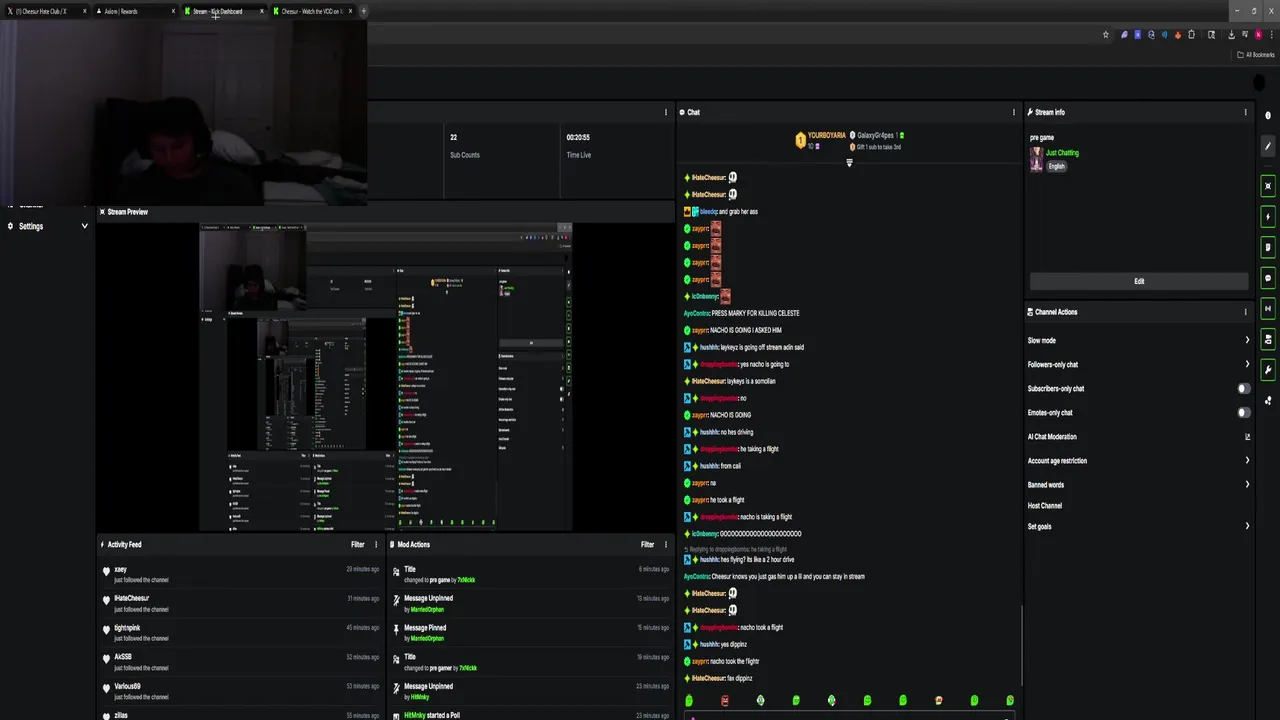The height and width of the screenshot is (720, 1280).
Task: Expand Account age restriction settings
Action: tap(1247, 461)
